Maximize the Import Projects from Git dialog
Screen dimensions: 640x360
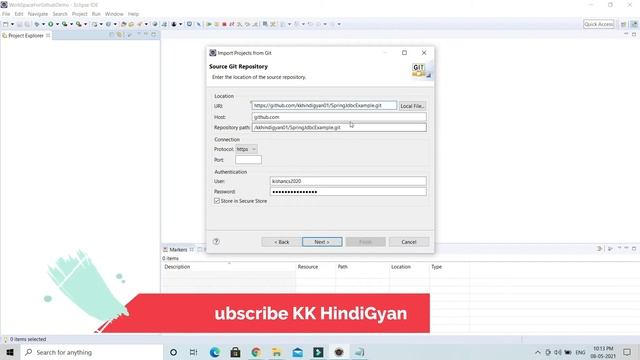pyautogui.click(x=404, y=53)
